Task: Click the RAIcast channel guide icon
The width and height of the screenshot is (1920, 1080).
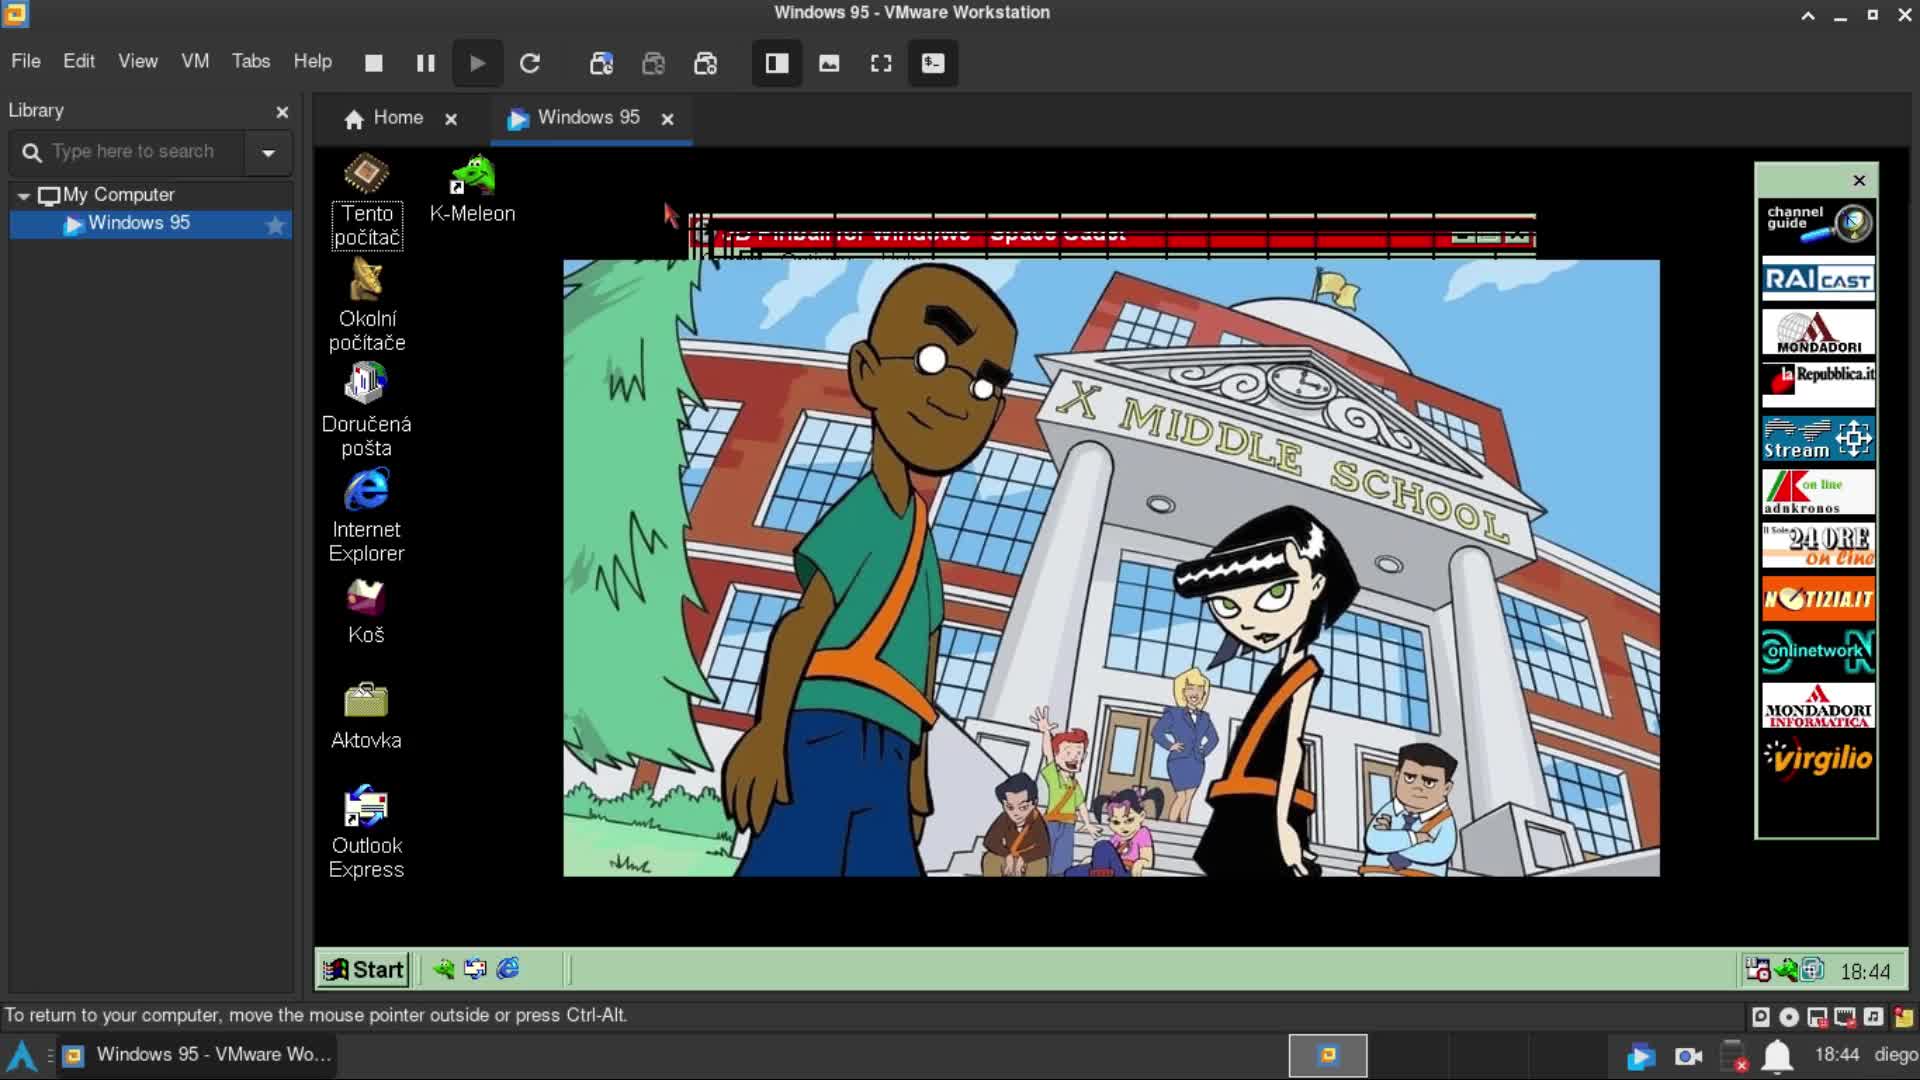Action: coord(1817,278)
